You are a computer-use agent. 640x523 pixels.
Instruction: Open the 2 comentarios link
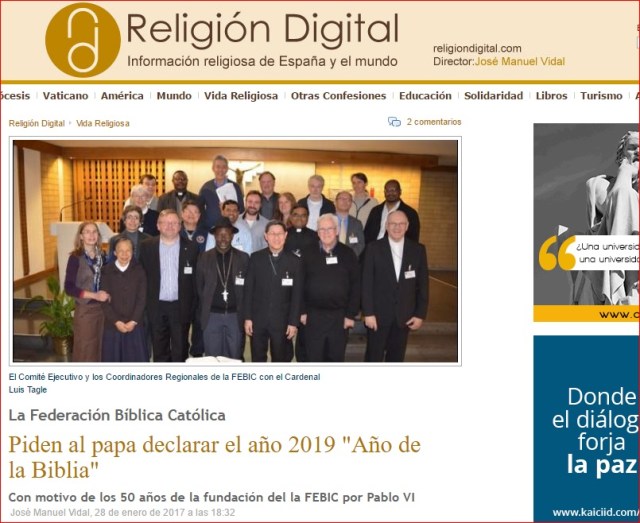(x=434, y=122)
